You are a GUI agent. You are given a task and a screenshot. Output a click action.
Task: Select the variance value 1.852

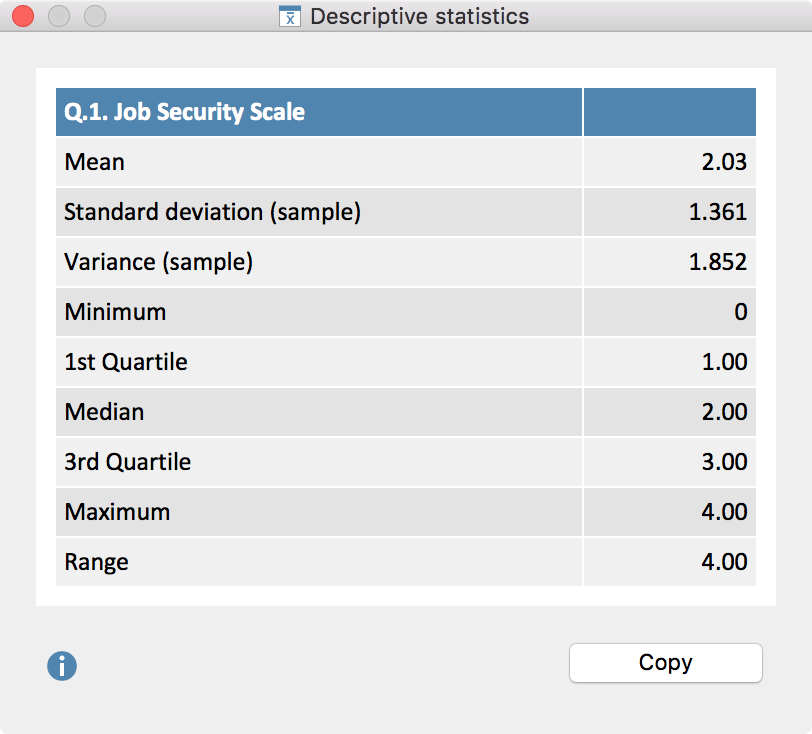[718, 262]
